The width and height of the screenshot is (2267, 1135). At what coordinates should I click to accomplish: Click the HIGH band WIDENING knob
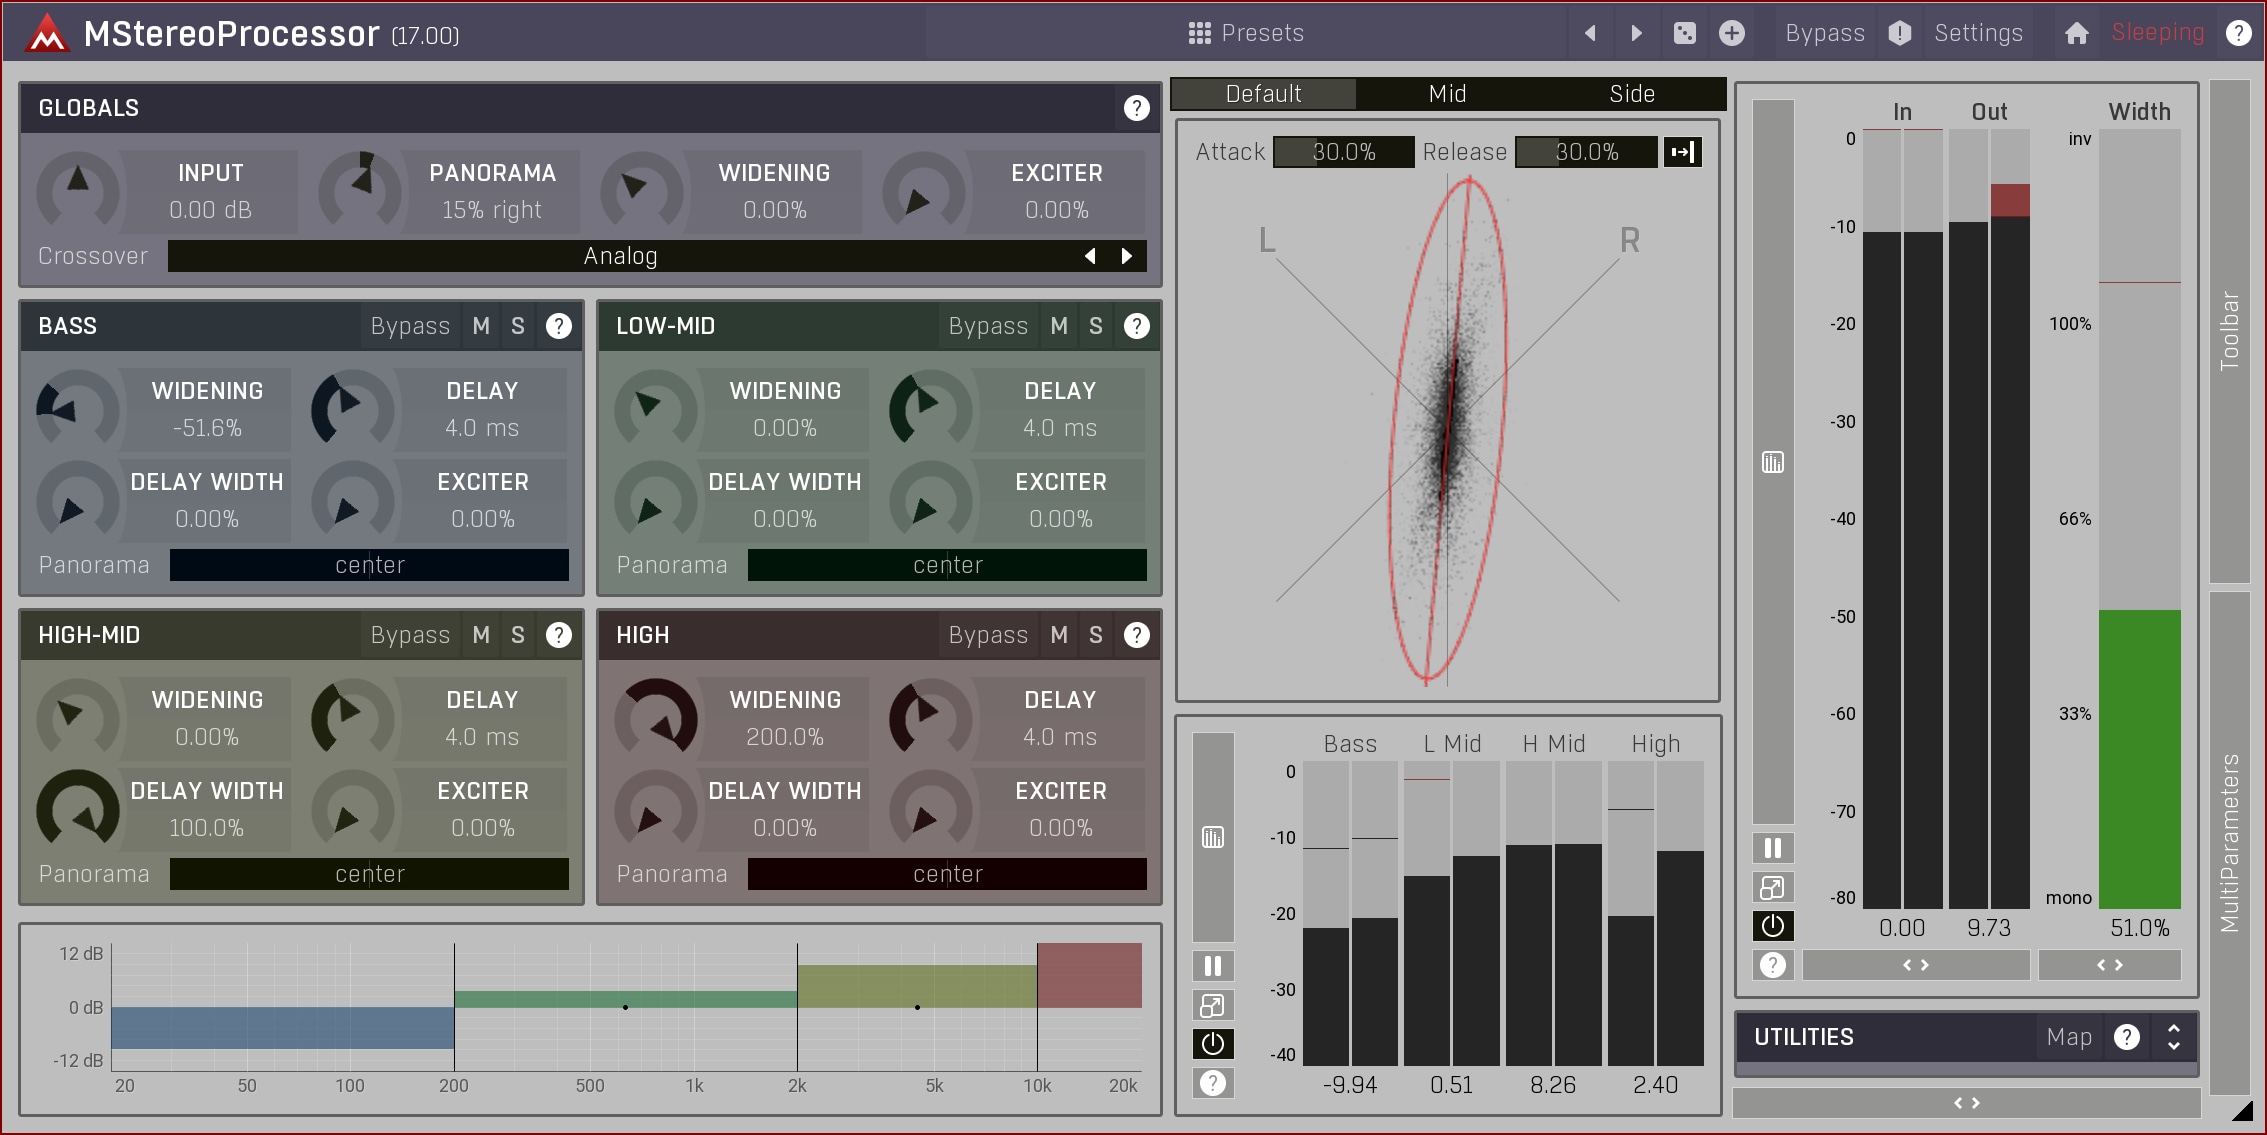656,718
